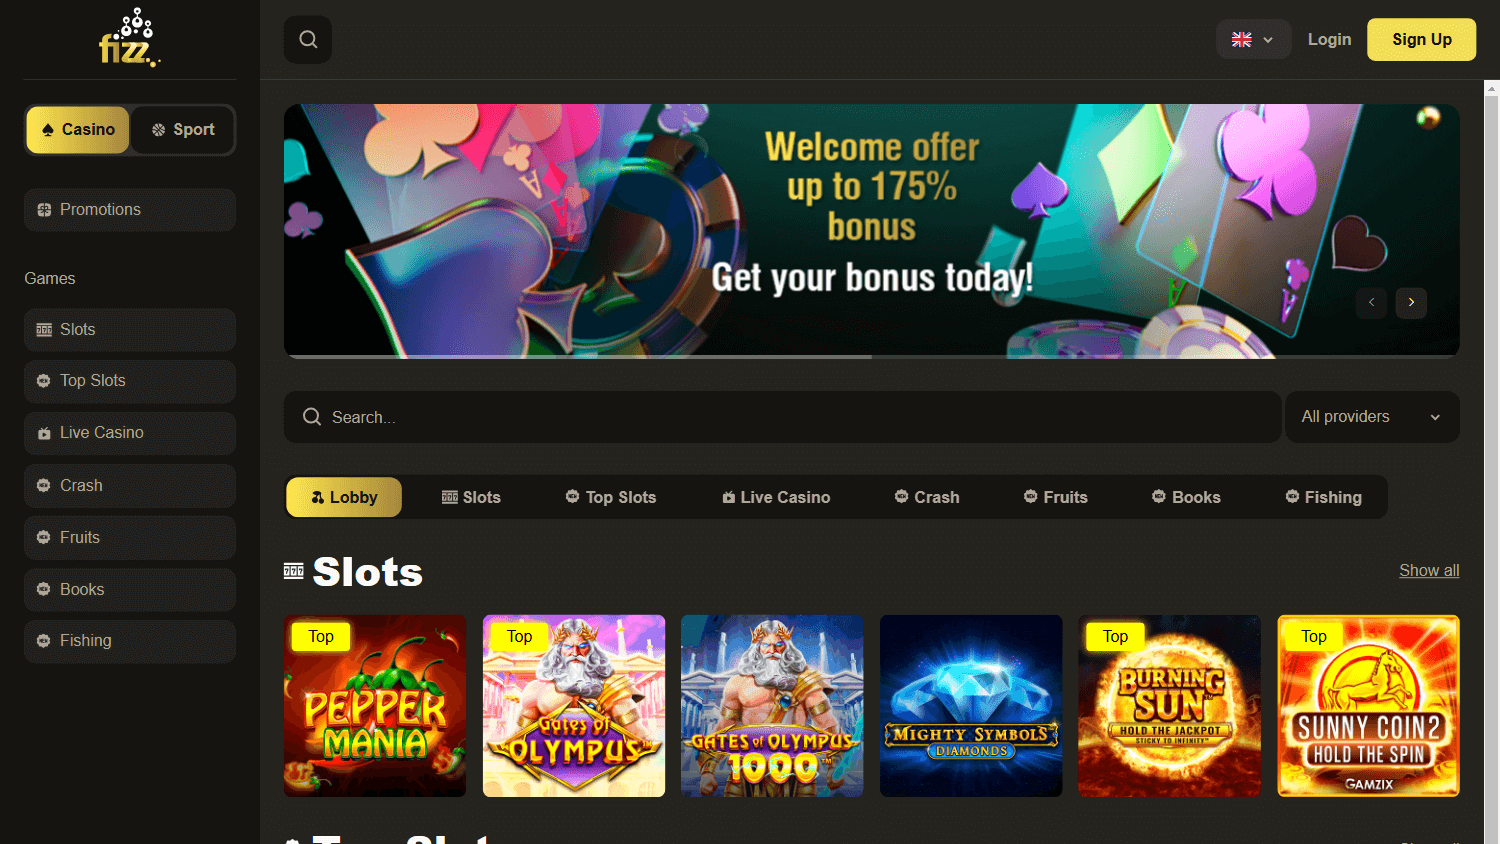
Task: Select the Fruits category tab
Action: coord(1056,497)
